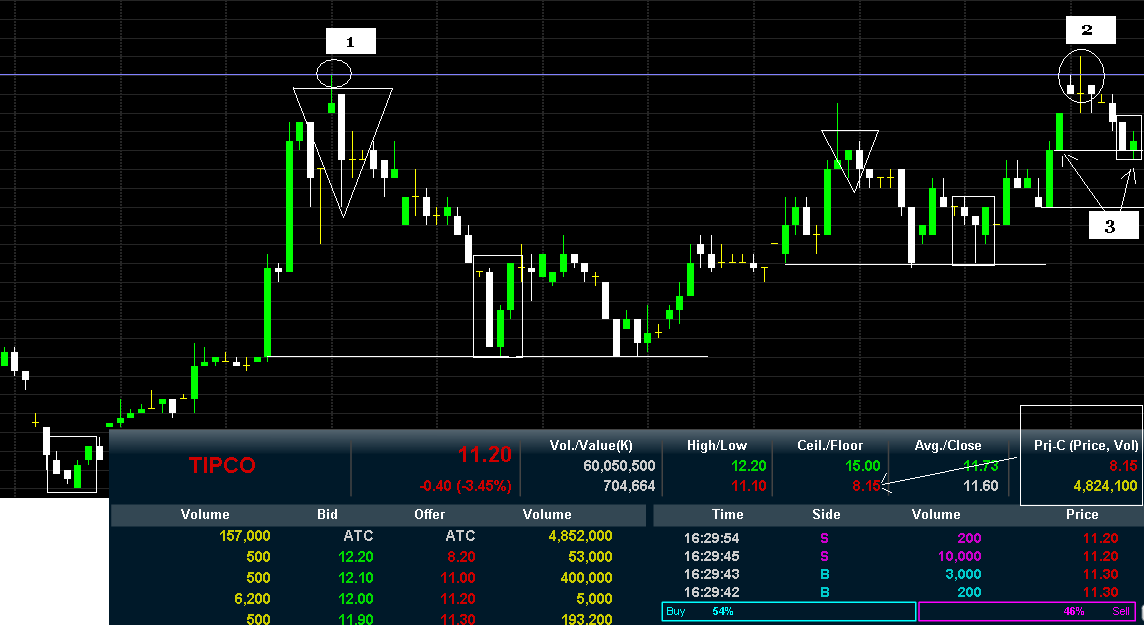Click the trade time 16:29:45
The image size is (1144, 625).
point(711,556)
